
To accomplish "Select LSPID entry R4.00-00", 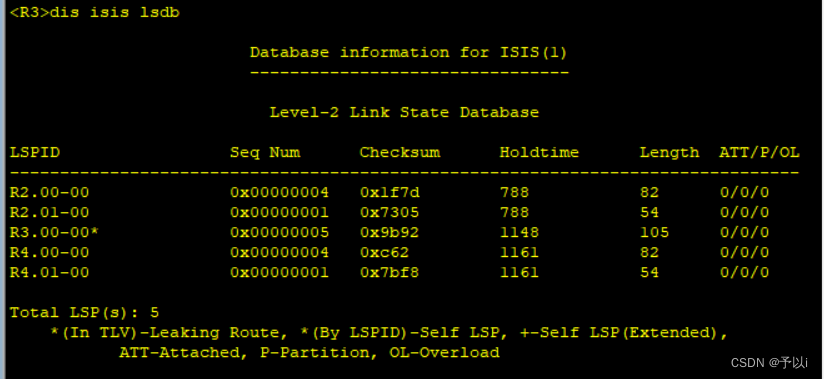I will click(49, 253).
